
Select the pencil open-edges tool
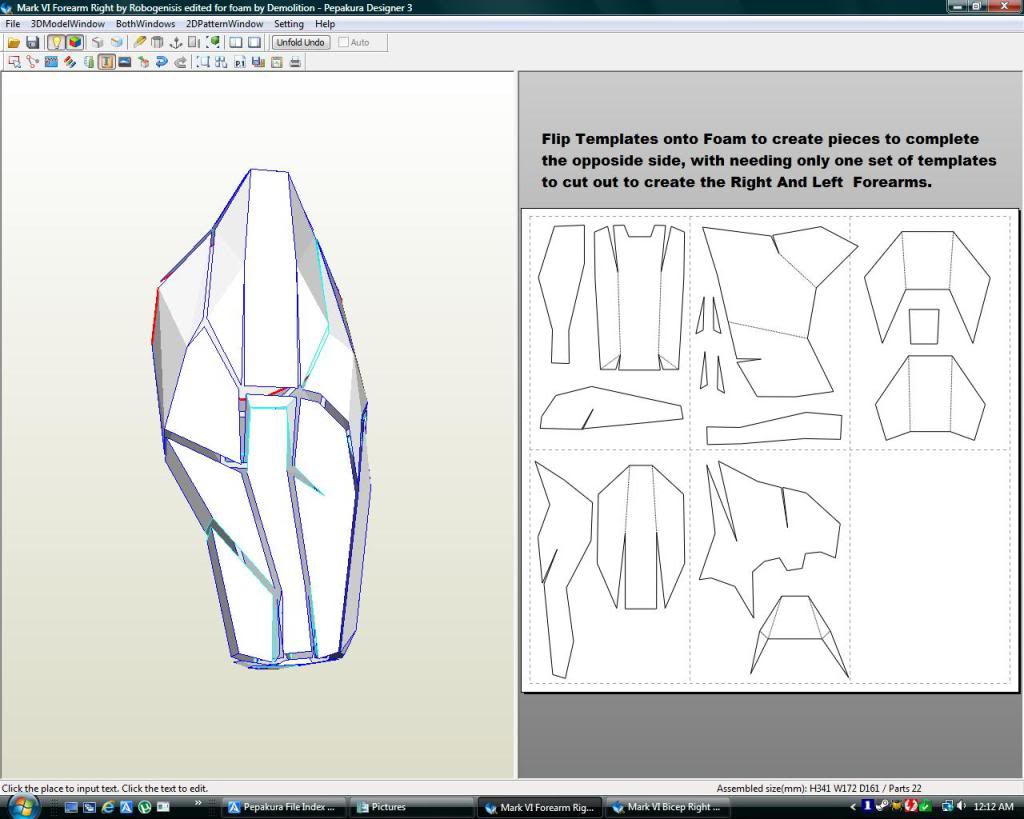tap(139, 42)
